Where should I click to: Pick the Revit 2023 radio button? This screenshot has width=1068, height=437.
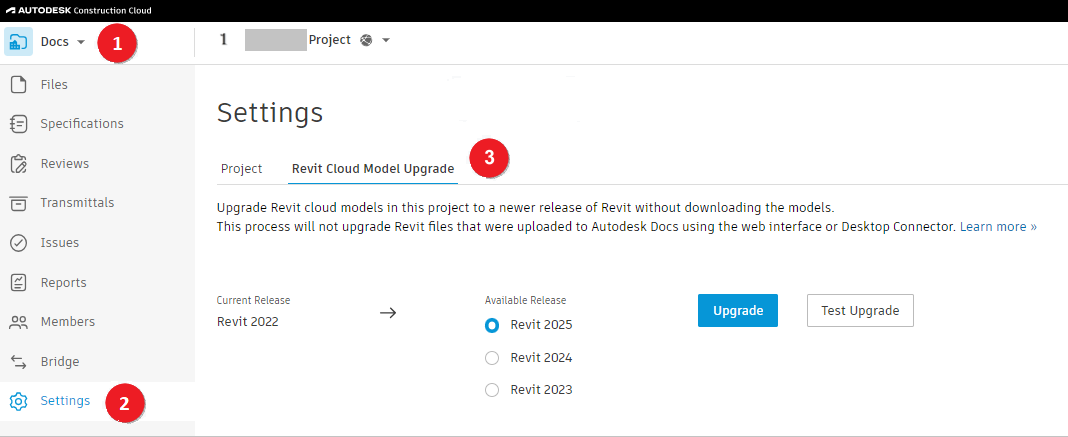(491, 390)
